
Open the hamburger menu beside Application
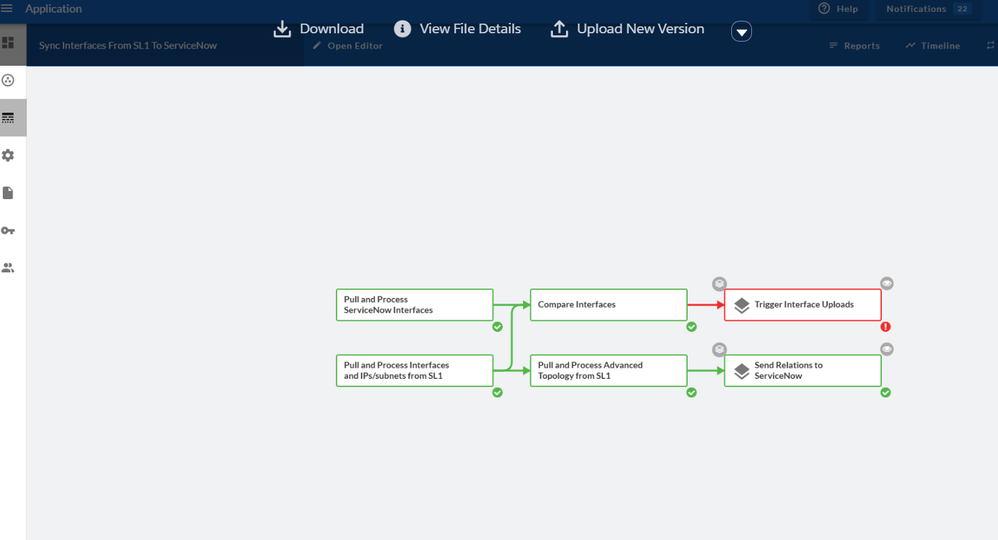pyautogui.click(x=7, y=8)
